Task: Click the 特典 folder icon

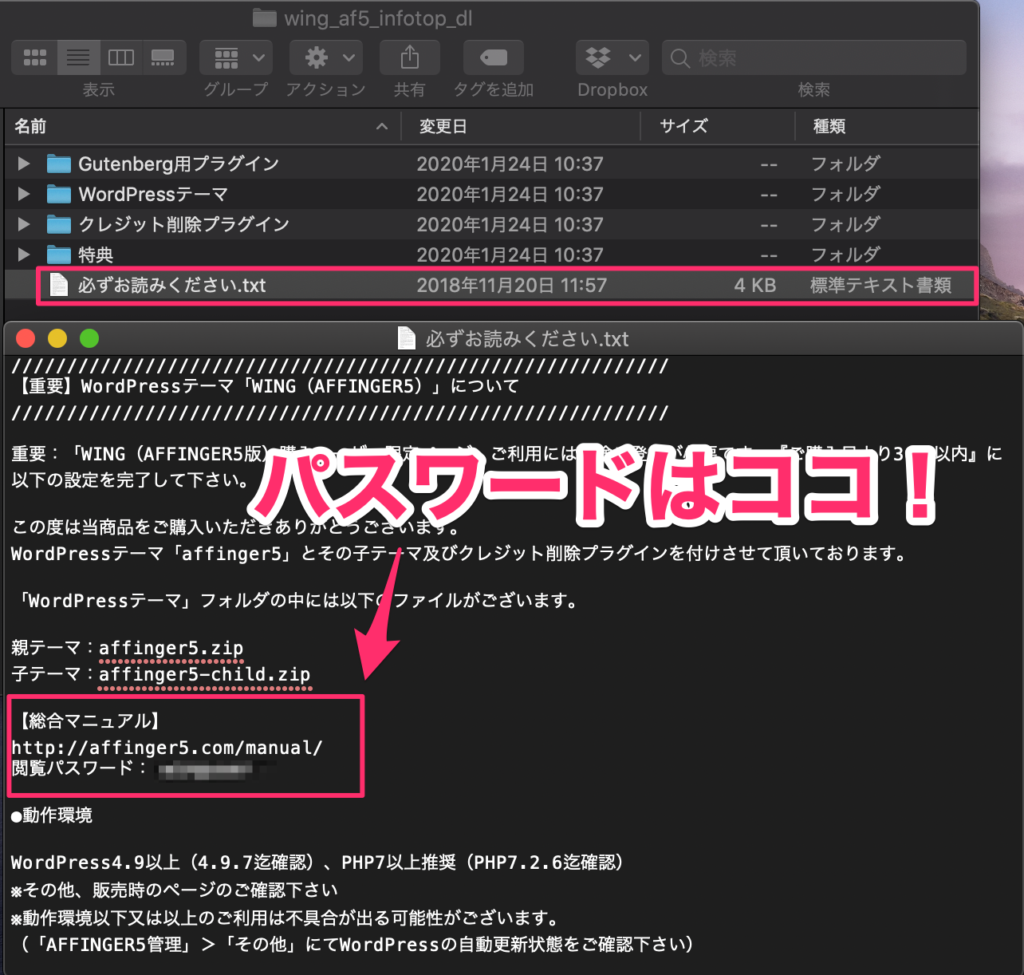Action: pos(59,254)
